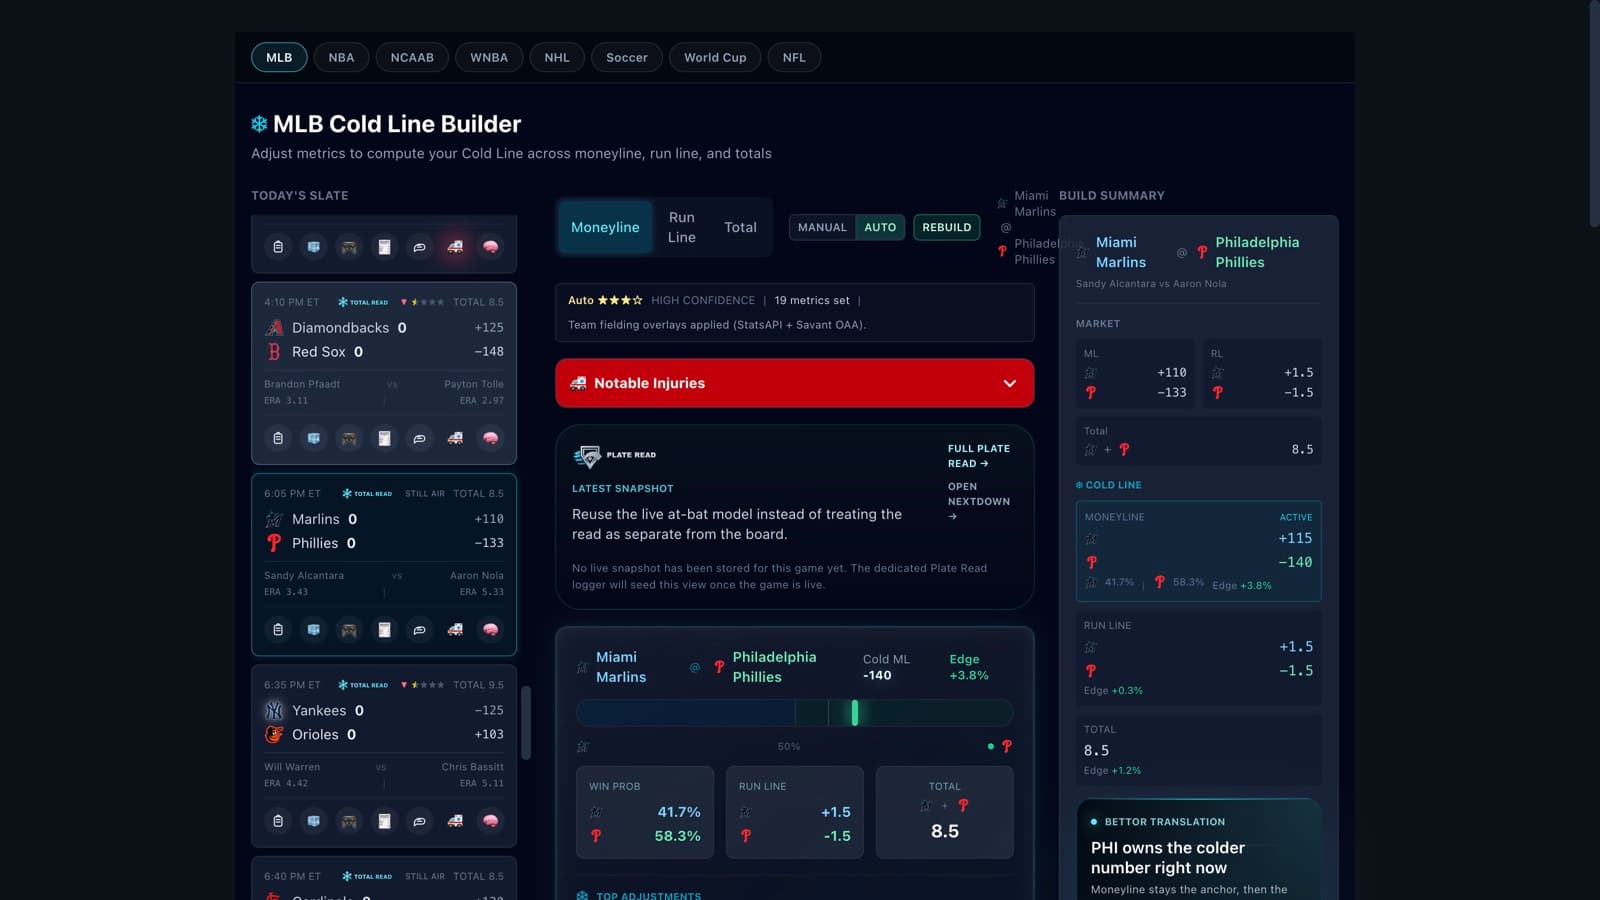The height and width of the screenshot is (900, 1600).
Task: Click the brain icon on the Yankees–Orioles card
Action: point(490,821)
